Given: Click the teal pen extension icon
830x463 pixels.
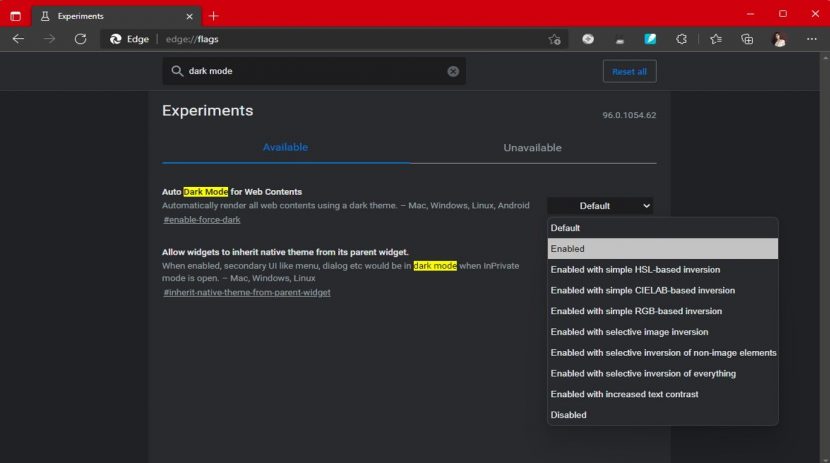Looking at the screenshot, I should 650,39.
